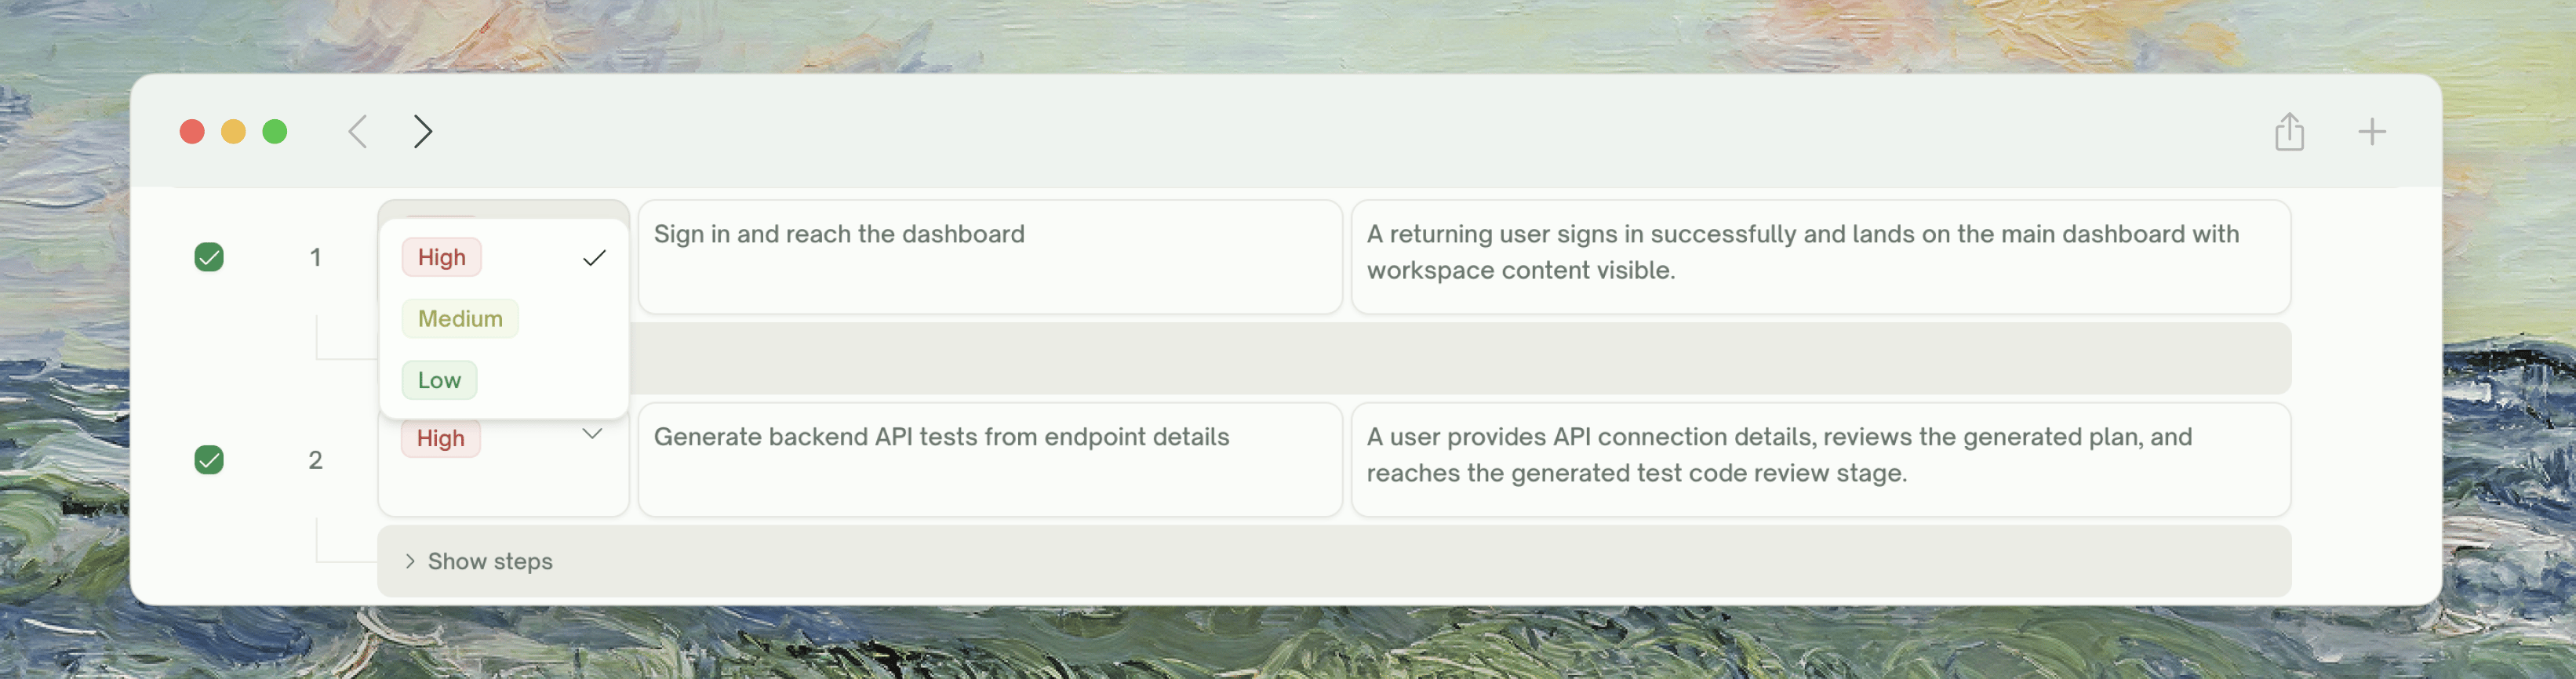Edit the title 'Generate backend API tests from endpoint details'
This screenshot has height=679, width=2576.
990,460
